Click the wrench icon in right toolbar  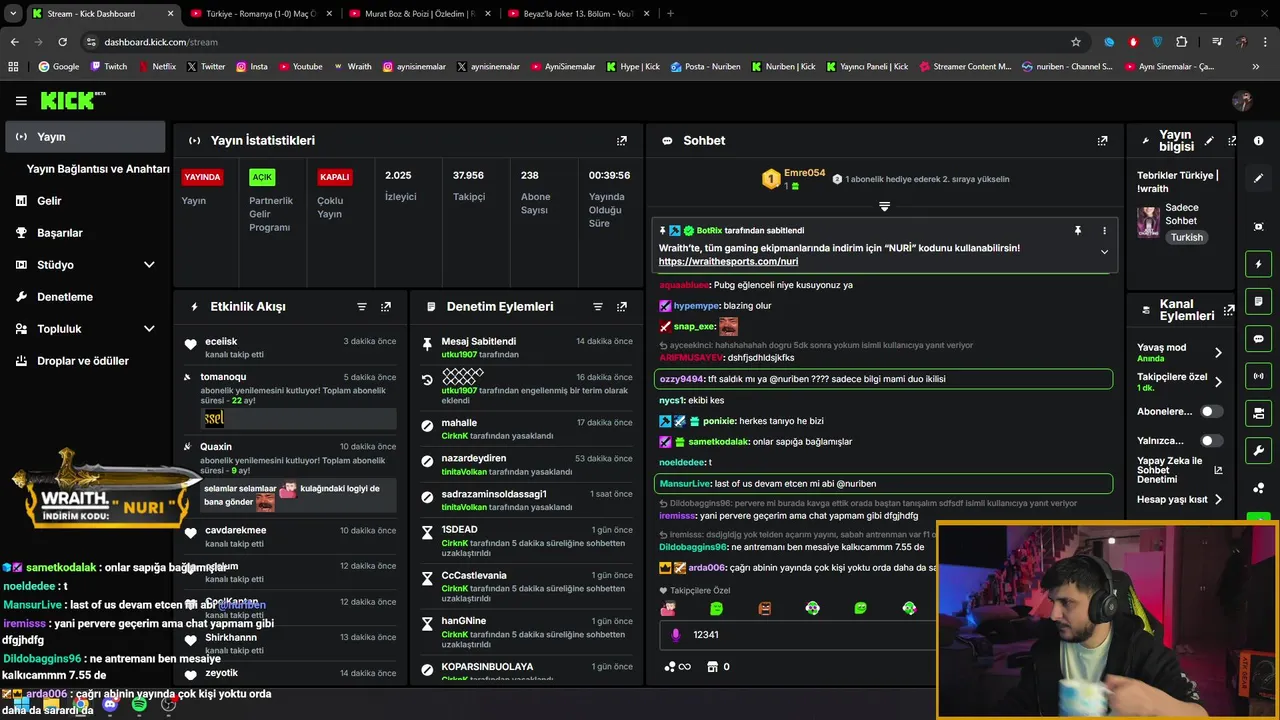click(x=1259, y=450)
